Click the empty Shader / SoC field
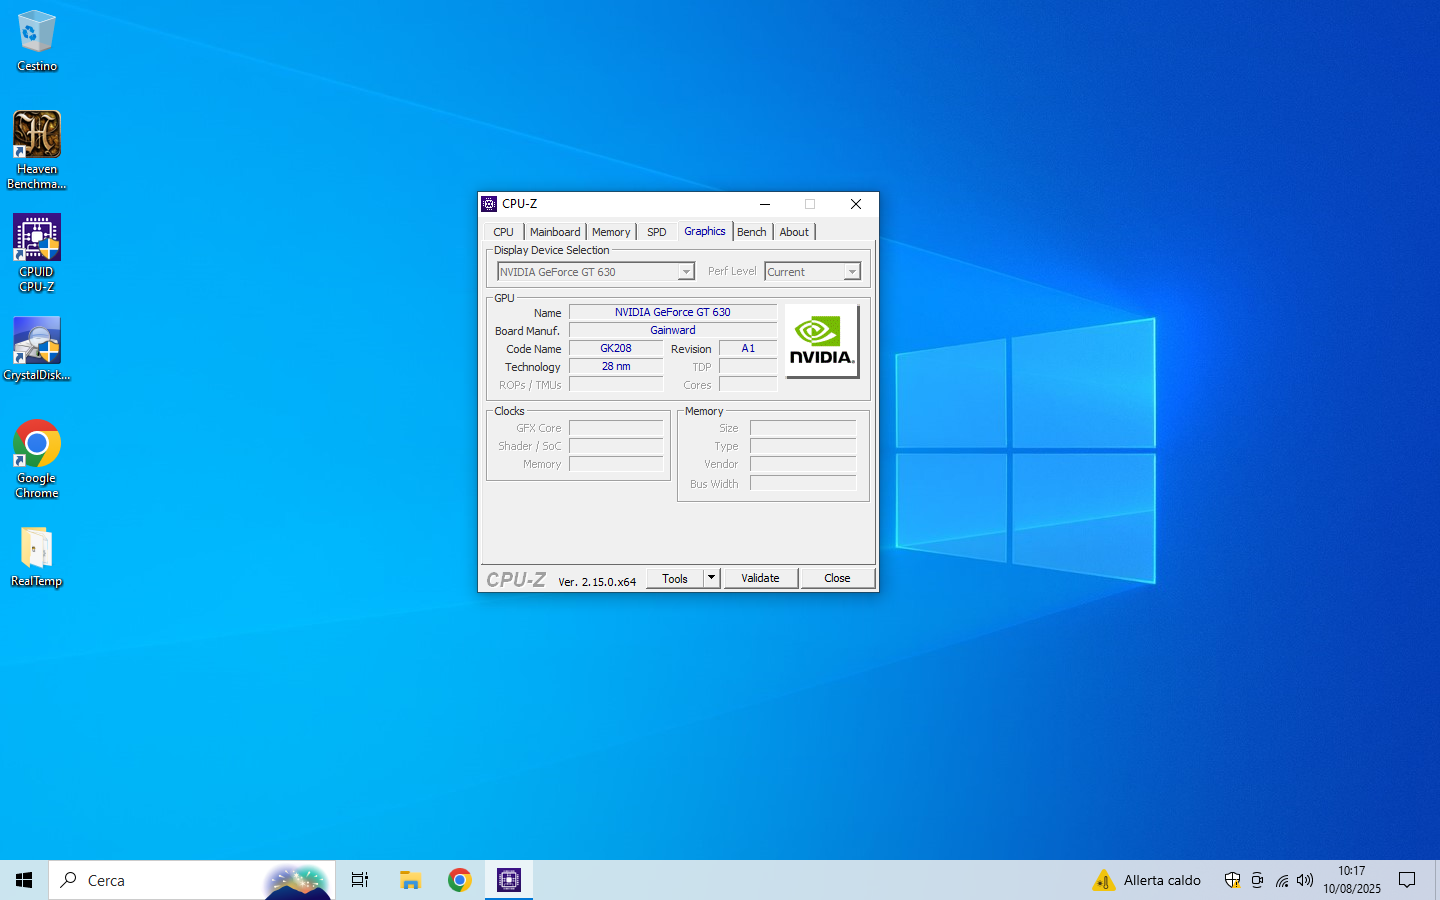Image resolution: width=1440 pixels, height=900 pixels. tap(616, 446)
